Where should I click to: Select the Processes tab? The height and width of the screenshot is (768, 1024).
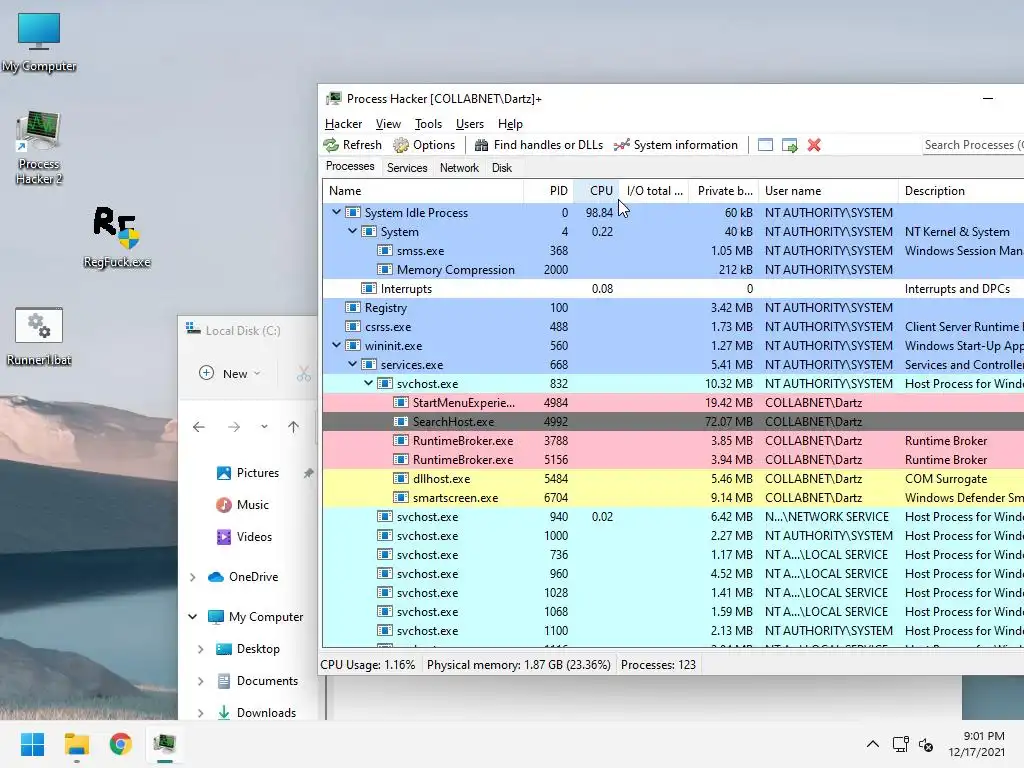click(x=350, y=167)
